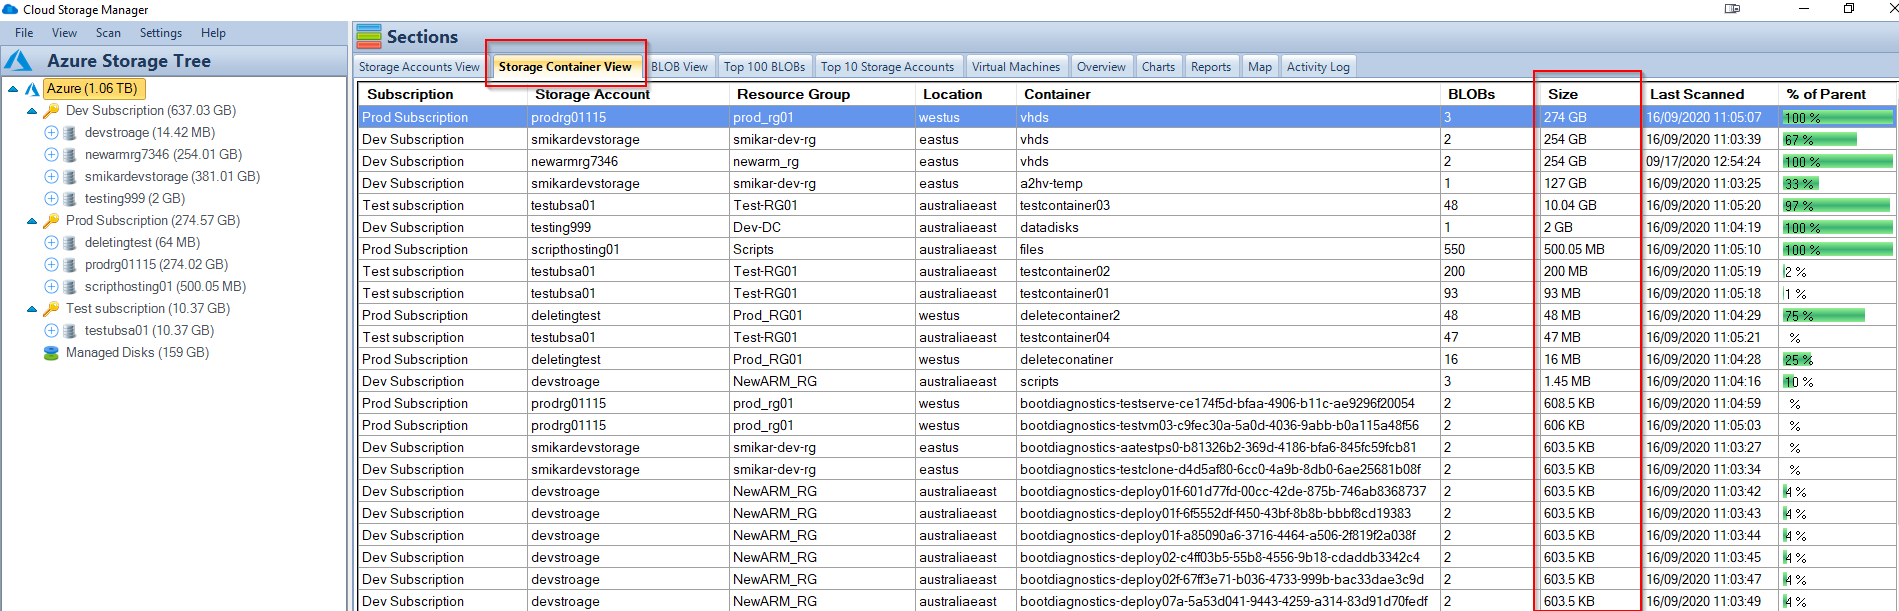This screenshot has height=611, width=1899.
Task: Open the File menu
Action: click(x=24, y=33)
